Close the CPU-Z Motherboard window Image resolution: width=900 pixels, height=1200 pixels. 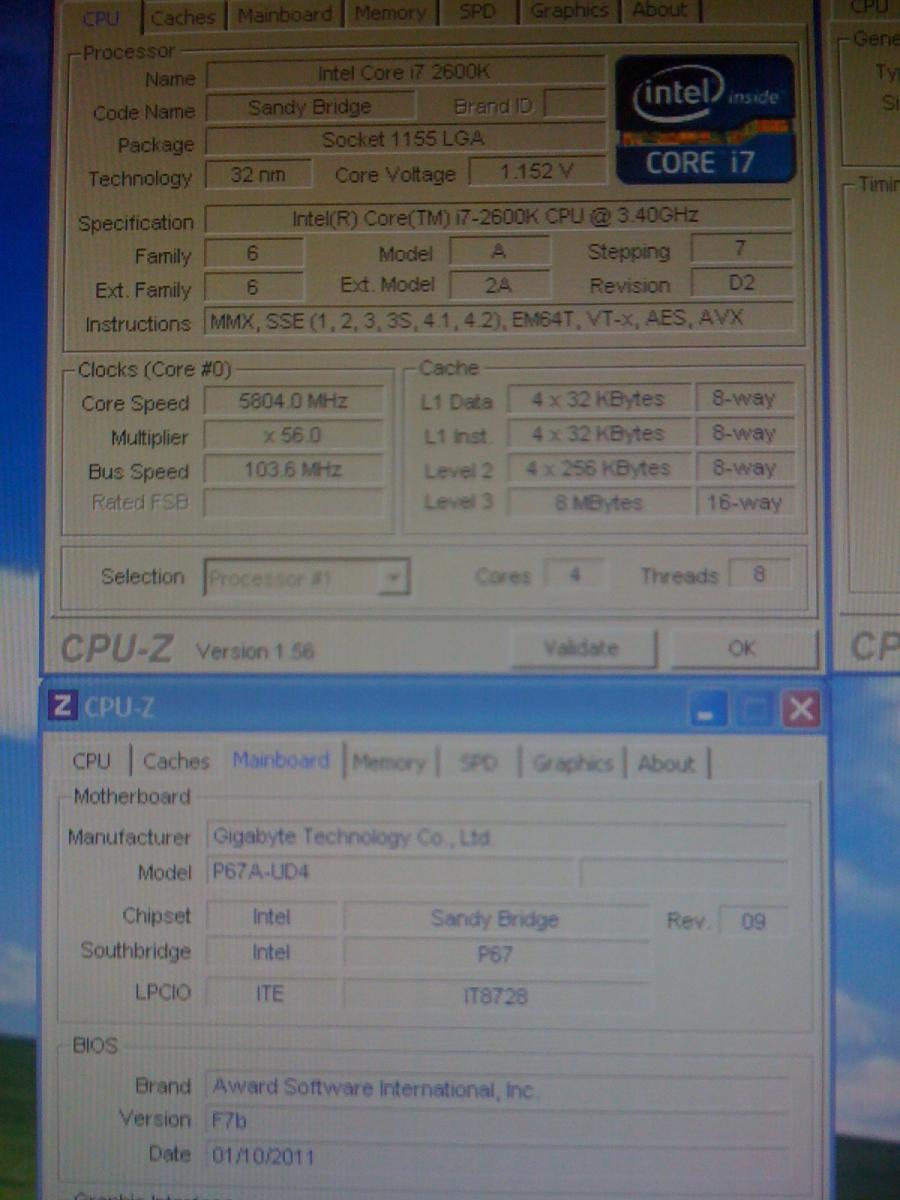click(x=801, y=710)
